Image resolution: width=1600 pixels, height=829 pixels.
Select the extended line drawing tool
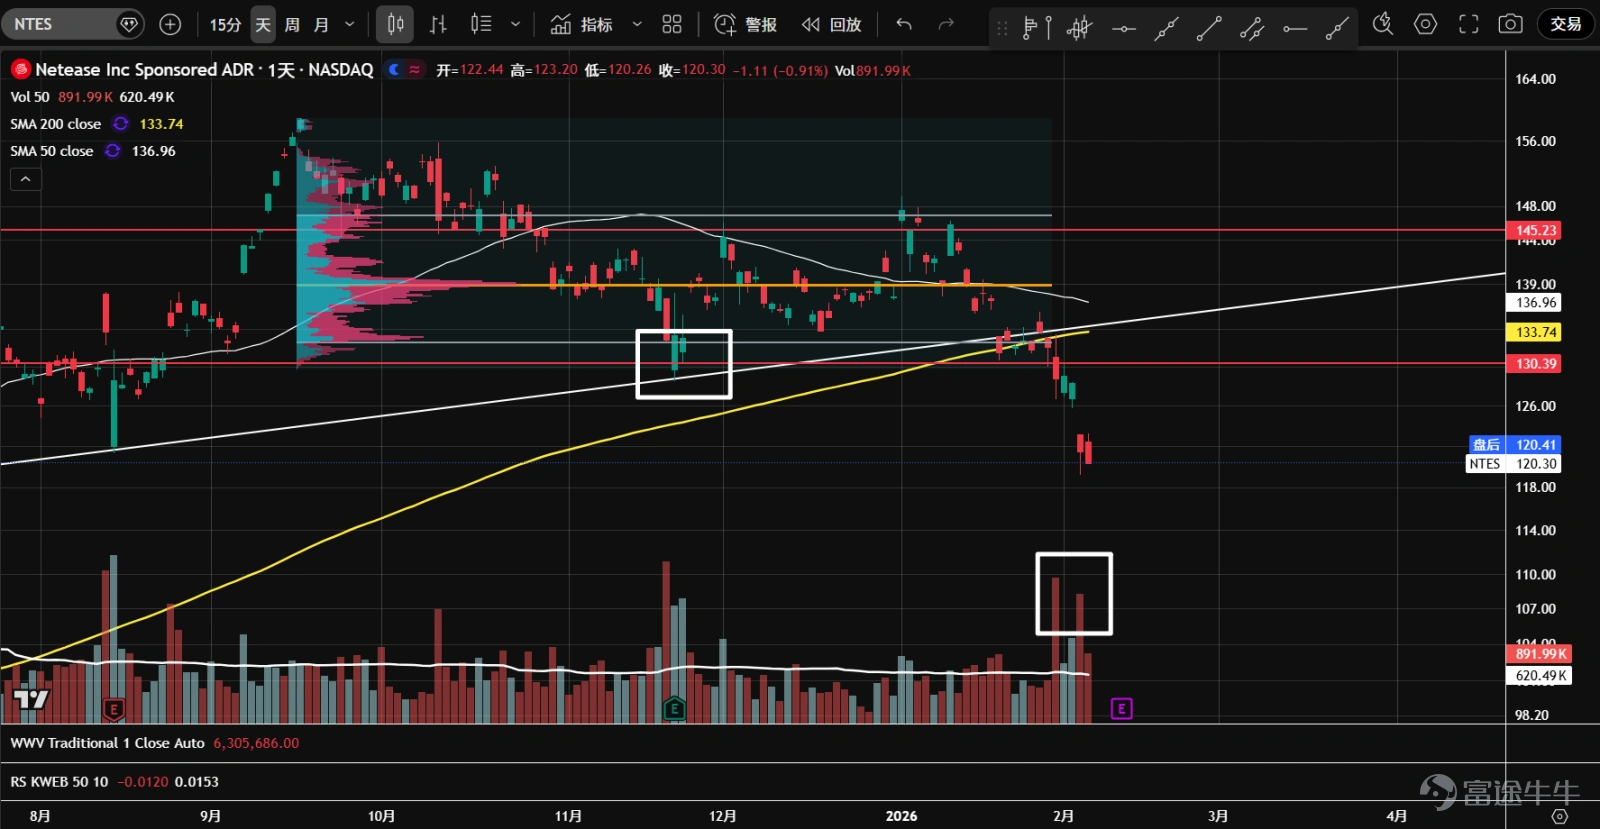[x=1166, y=28]
